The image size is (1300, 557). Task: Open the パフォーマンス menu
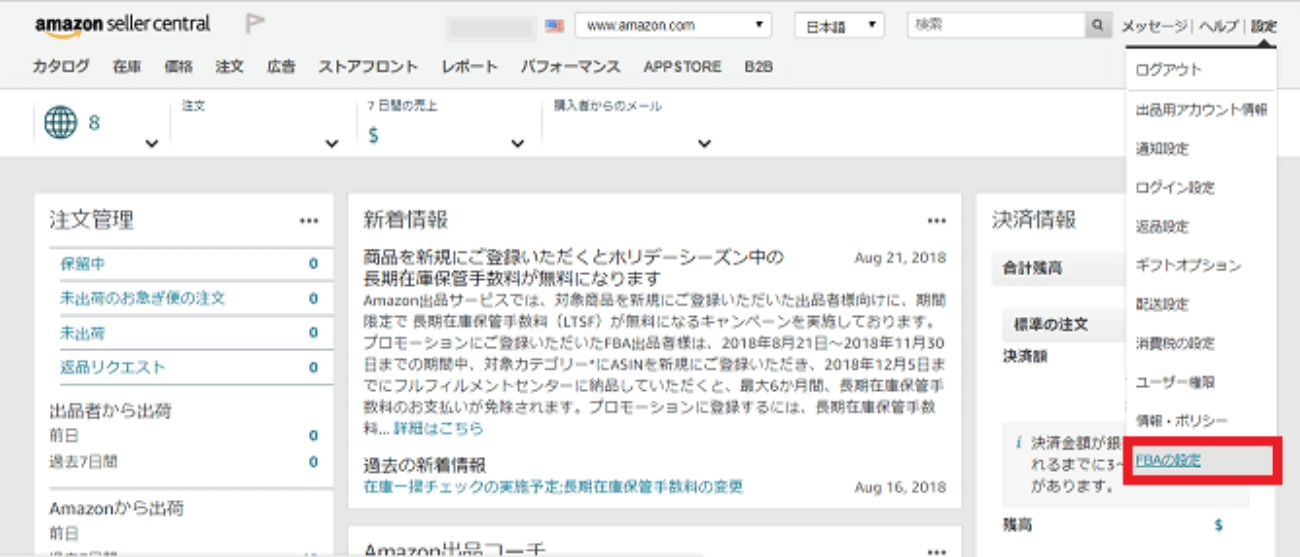[570, 67]
